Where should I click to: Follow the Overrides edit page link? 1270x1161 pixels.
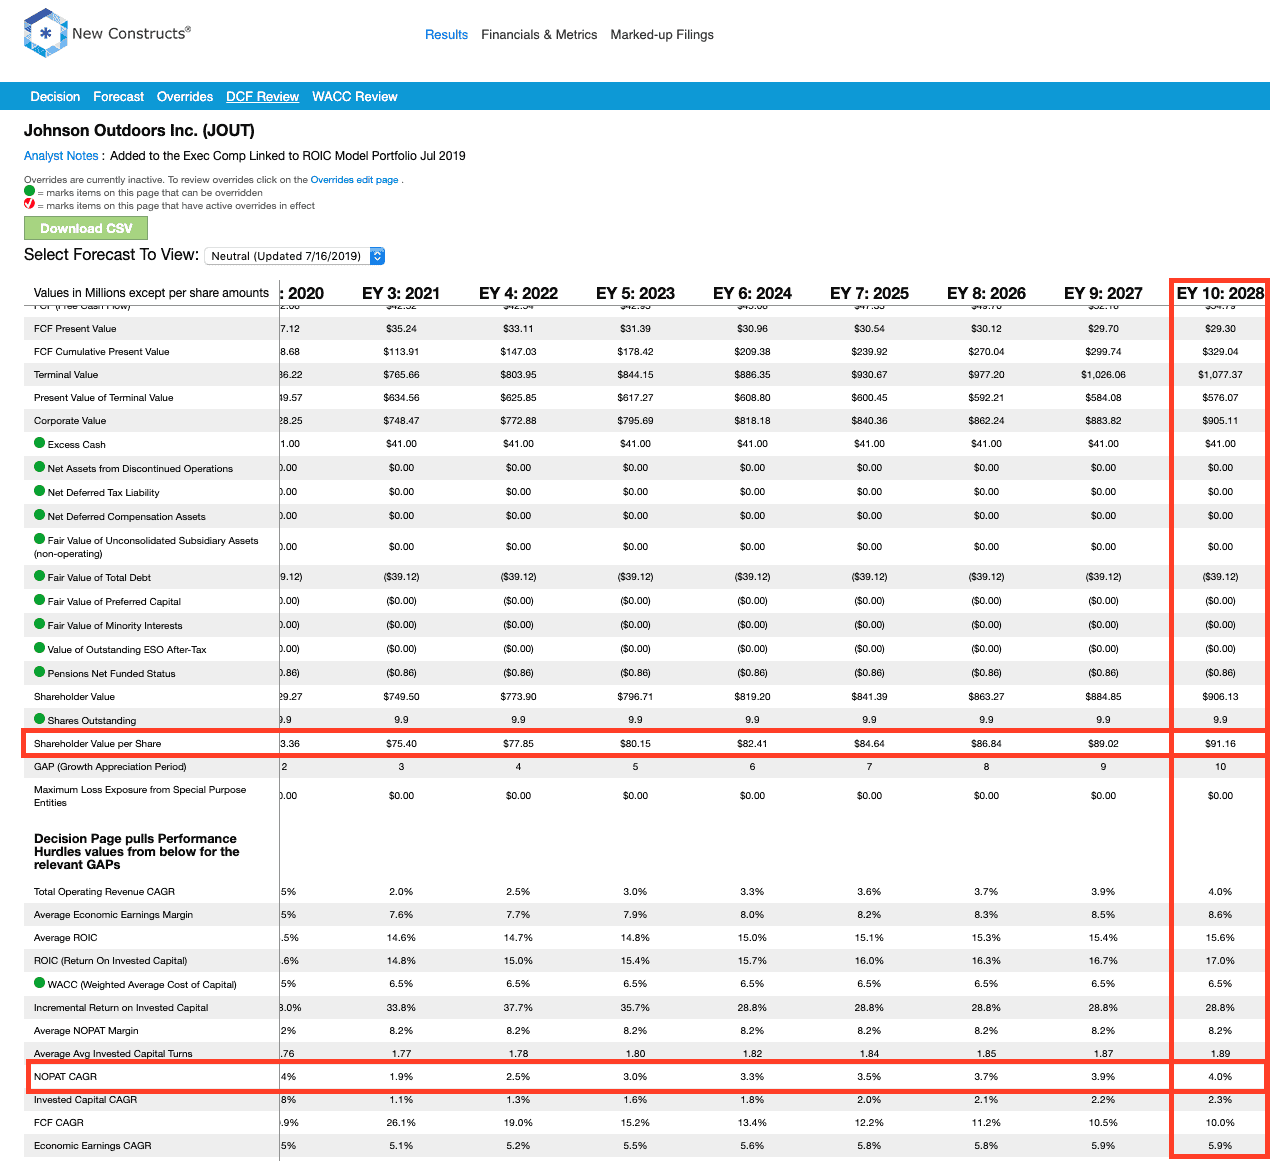[x=354, y=180]
